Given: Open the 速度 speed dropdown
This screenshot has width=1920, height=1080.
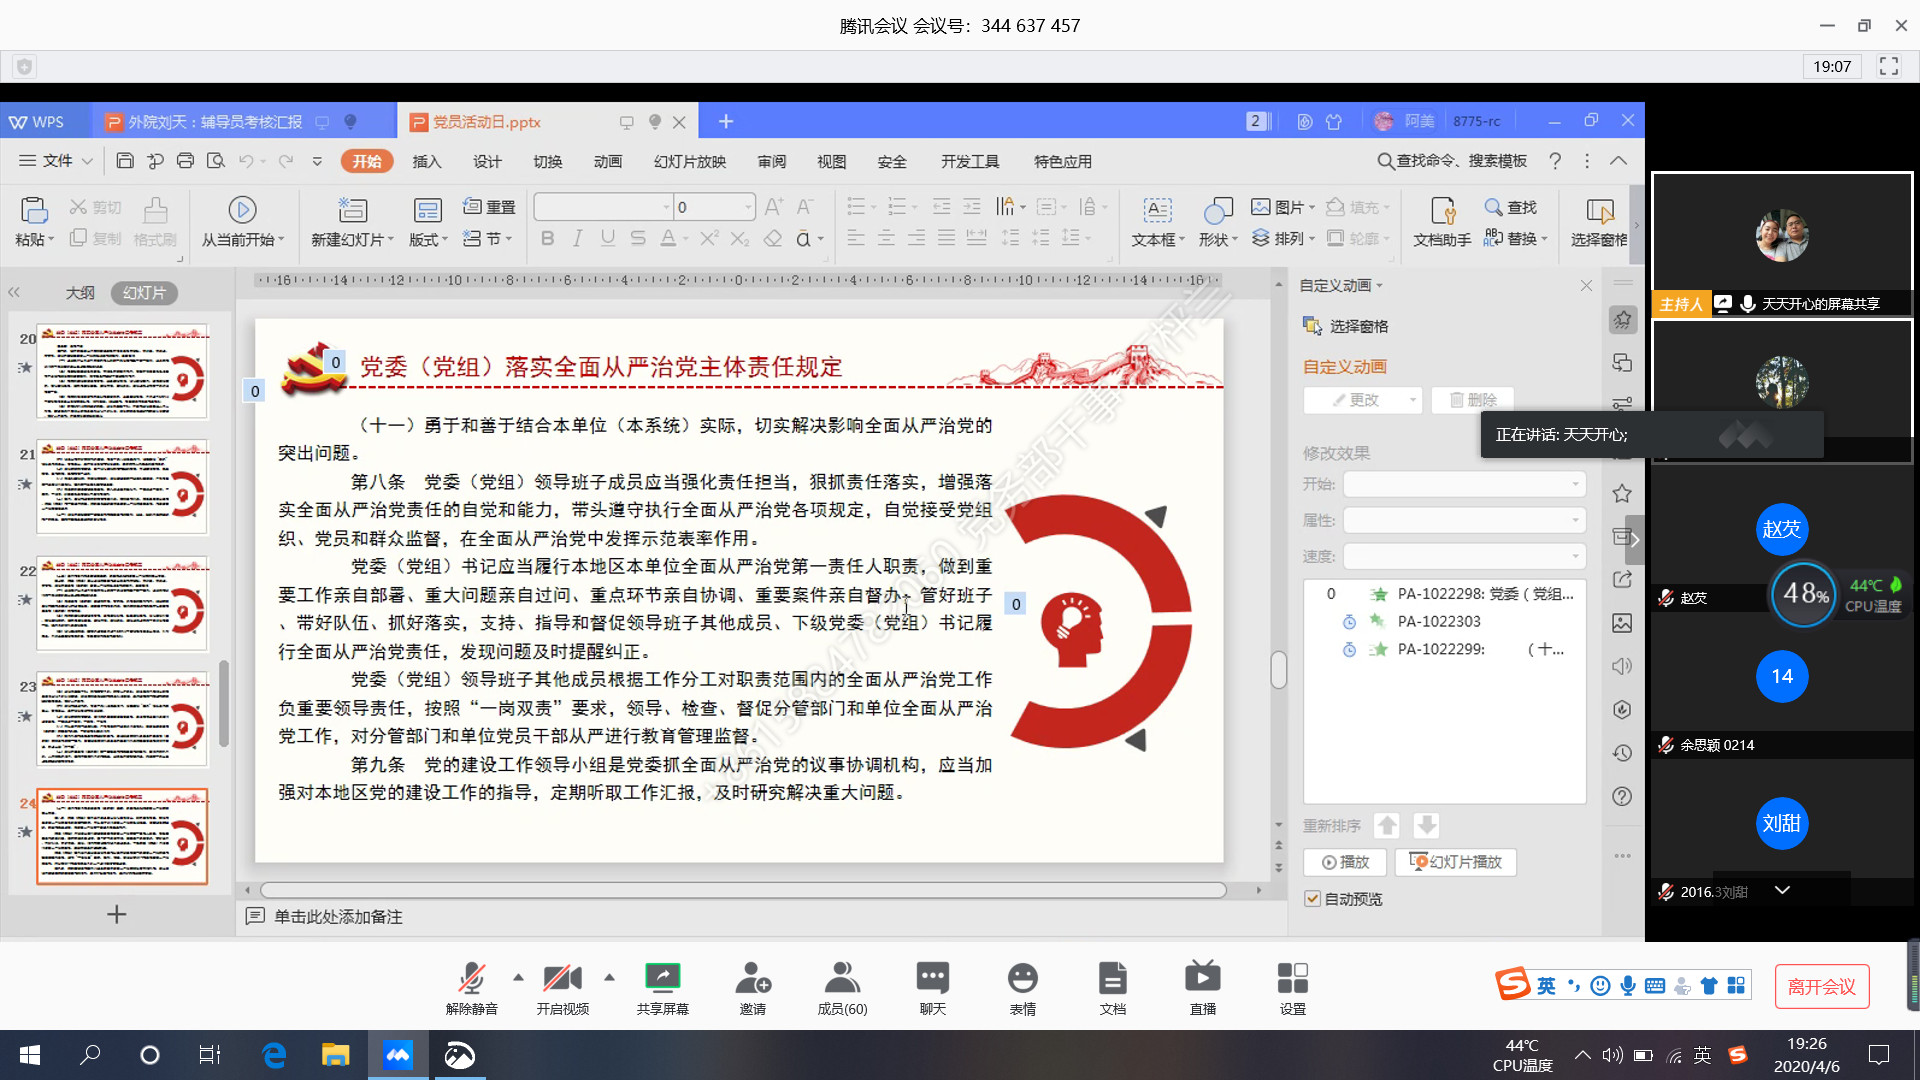Looking at the screenshot, I should (x=1465, y=556).
